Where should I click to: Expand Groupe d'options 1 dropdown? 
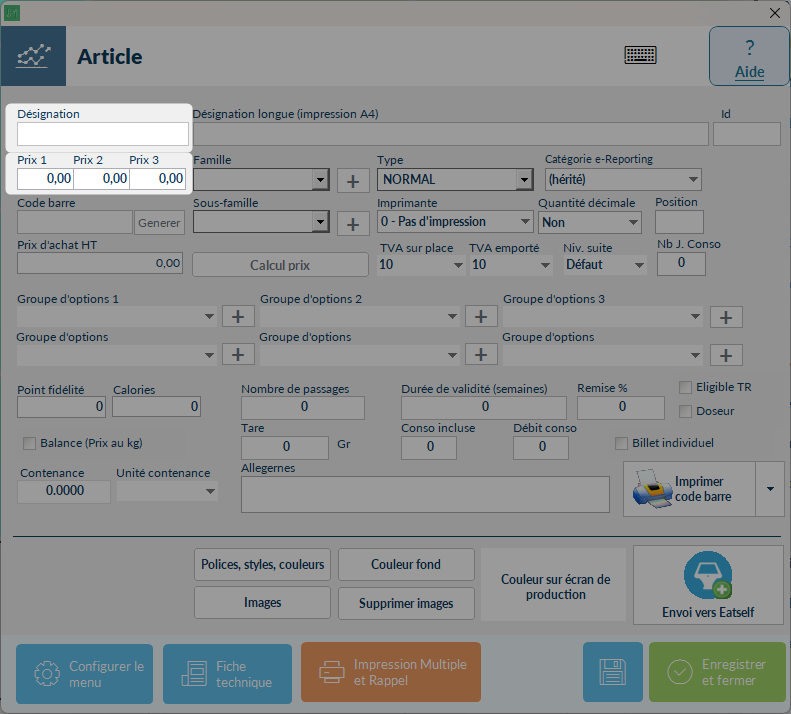tap(117, 316)
